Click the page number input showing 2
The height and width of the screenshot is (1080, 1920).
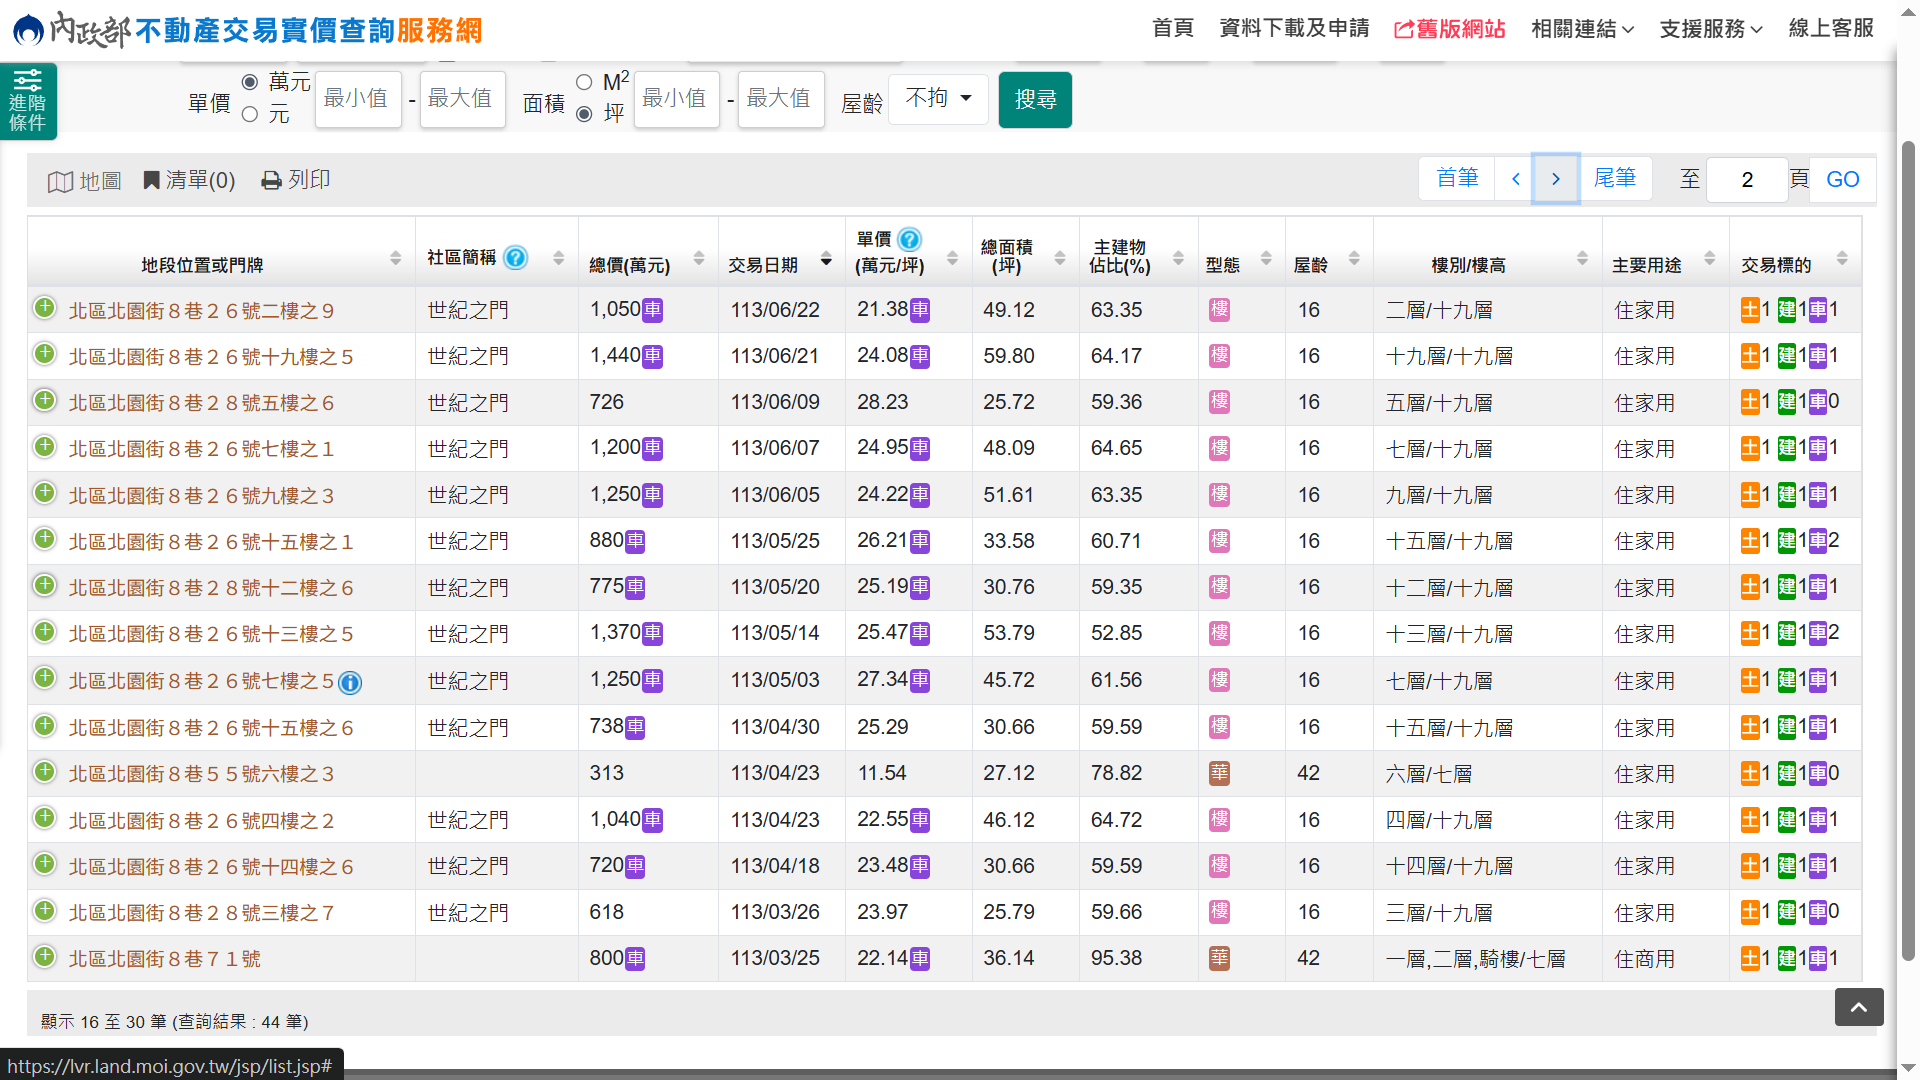click(x=1747, y=180)
